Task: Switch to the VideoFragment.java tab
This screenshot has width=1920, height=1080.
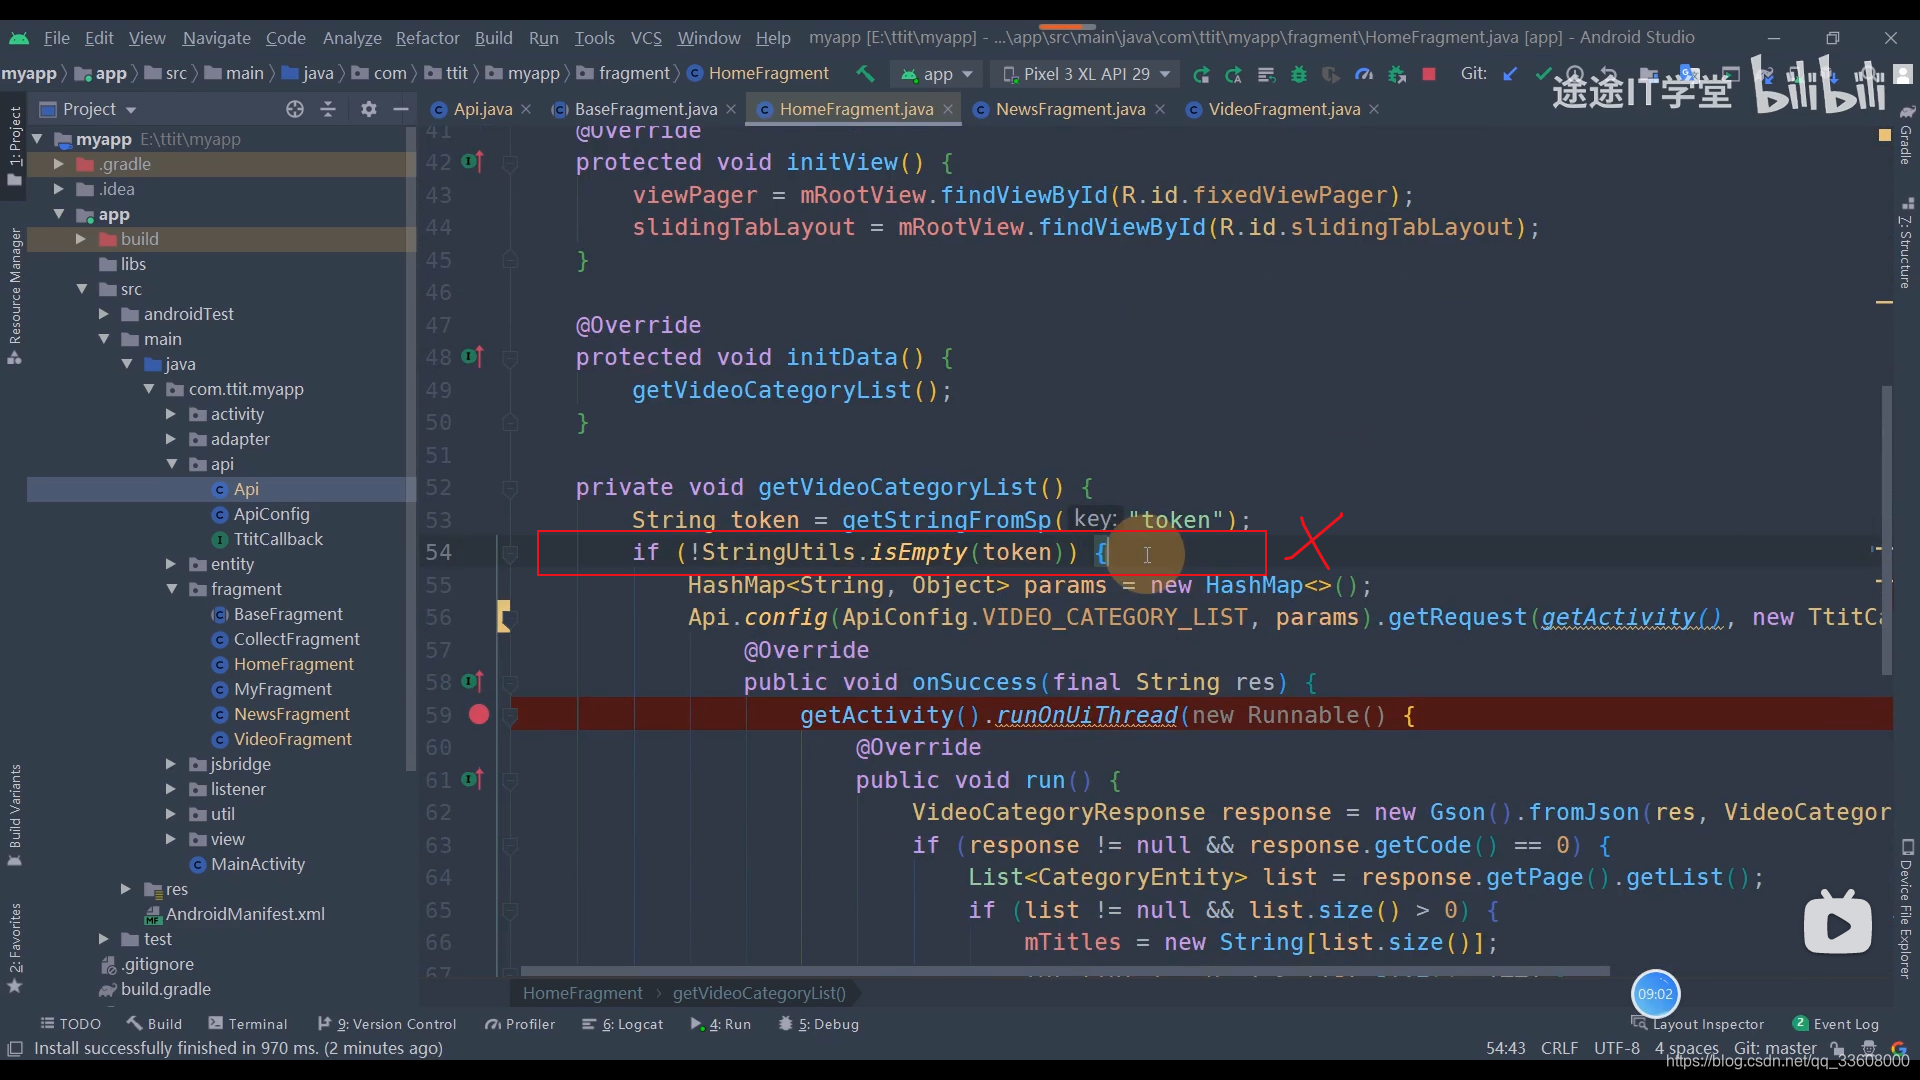Action: (x=1284, y=109)
